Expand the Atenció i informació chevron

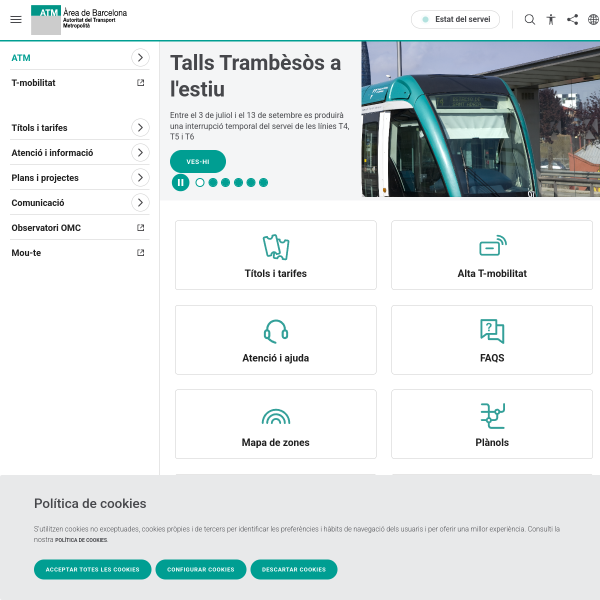point(140,153)
